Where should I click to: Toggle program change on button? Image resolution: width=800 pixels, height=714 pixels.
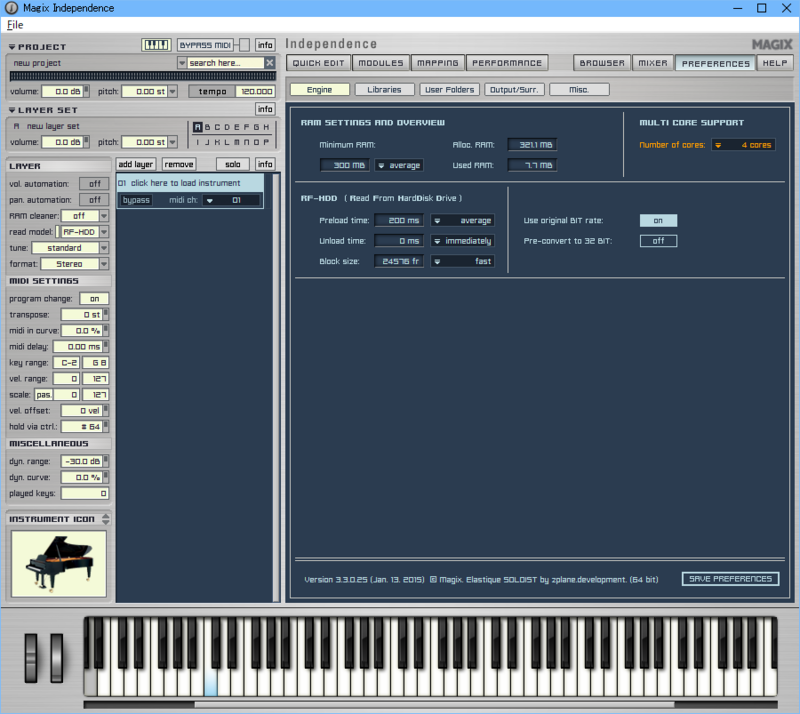[94, 299]
